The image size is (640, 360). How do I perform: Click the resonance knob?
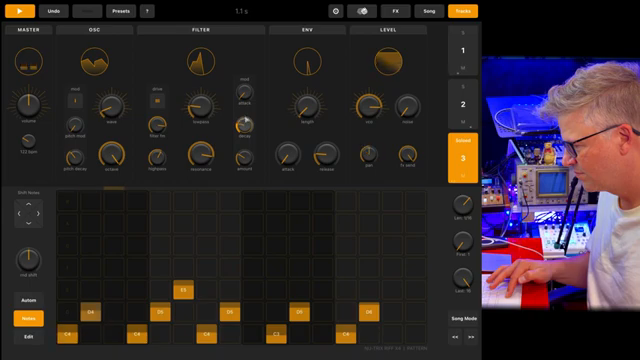point(201,154)
